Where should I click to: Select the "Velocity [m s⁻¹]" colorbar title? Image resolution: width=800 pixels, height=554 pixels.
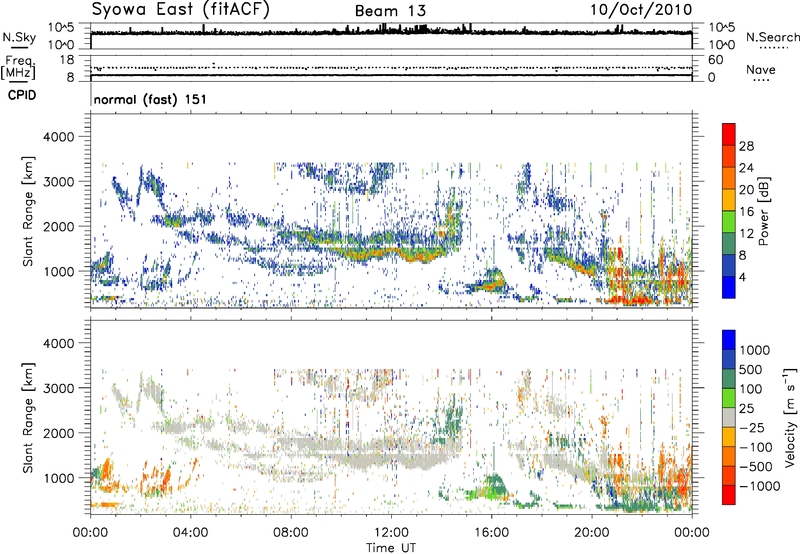point(790,417)
